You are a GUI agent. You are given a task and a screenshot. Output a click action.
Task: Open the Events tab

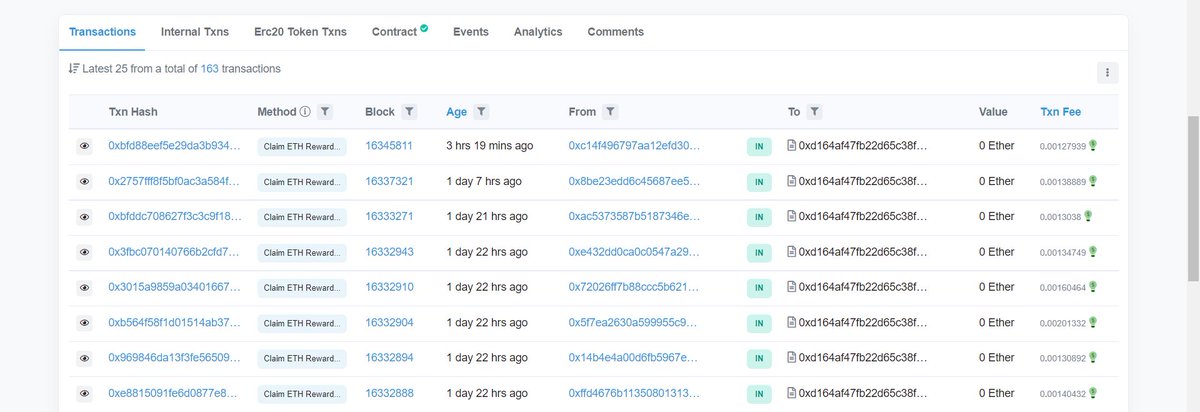pos(471,32)
